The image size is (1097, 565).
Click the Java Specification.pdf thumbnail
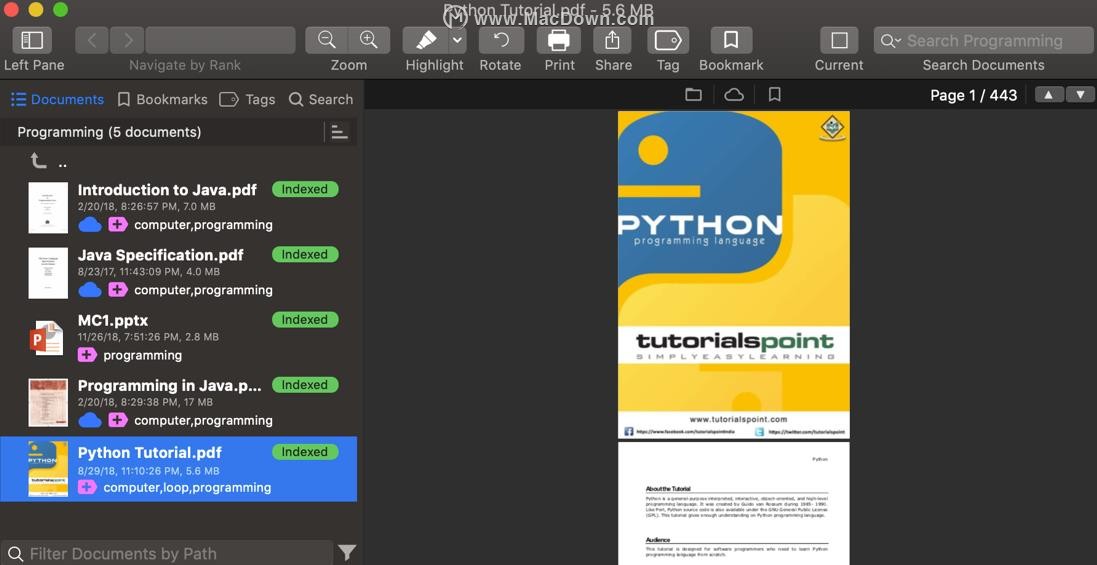(x=48, y=273)
